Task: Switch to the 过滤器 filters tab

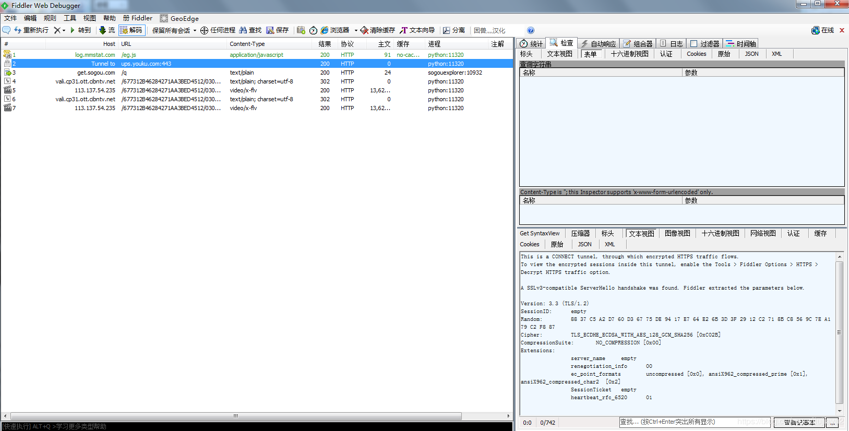Action: [704, 43]
